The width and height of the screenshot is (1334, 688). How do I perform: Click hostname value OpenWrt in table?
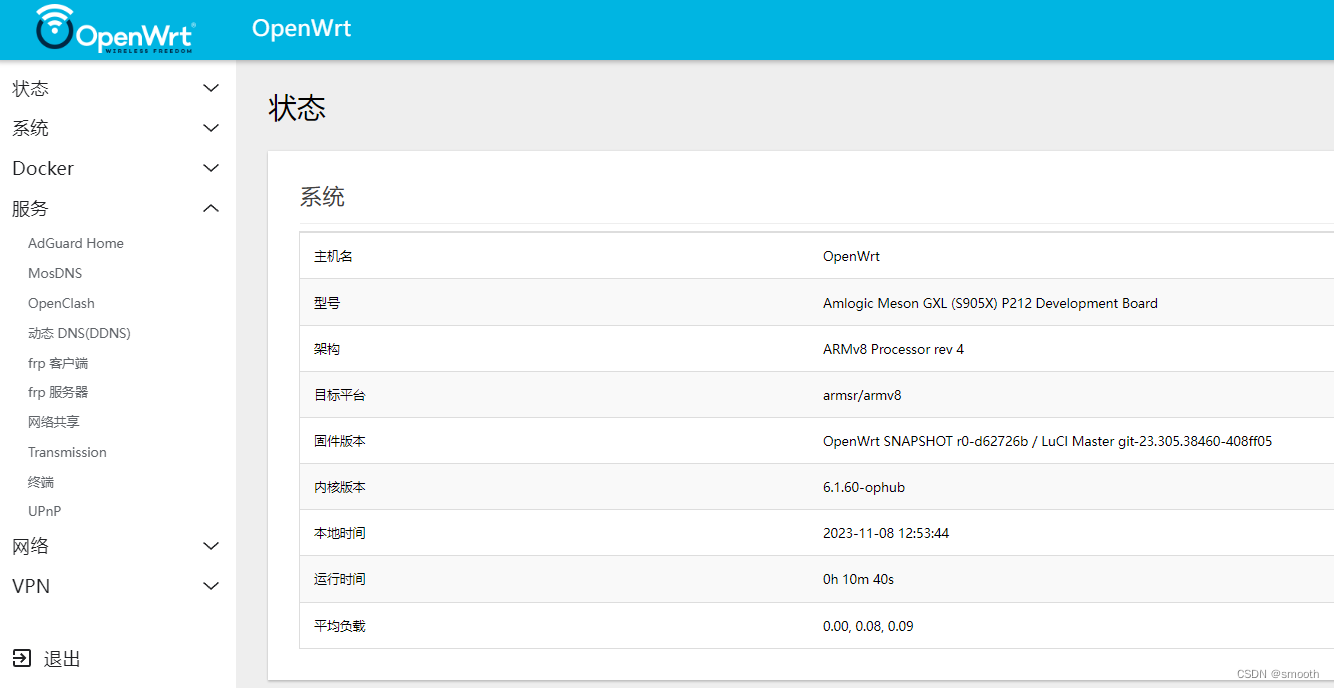851,256
